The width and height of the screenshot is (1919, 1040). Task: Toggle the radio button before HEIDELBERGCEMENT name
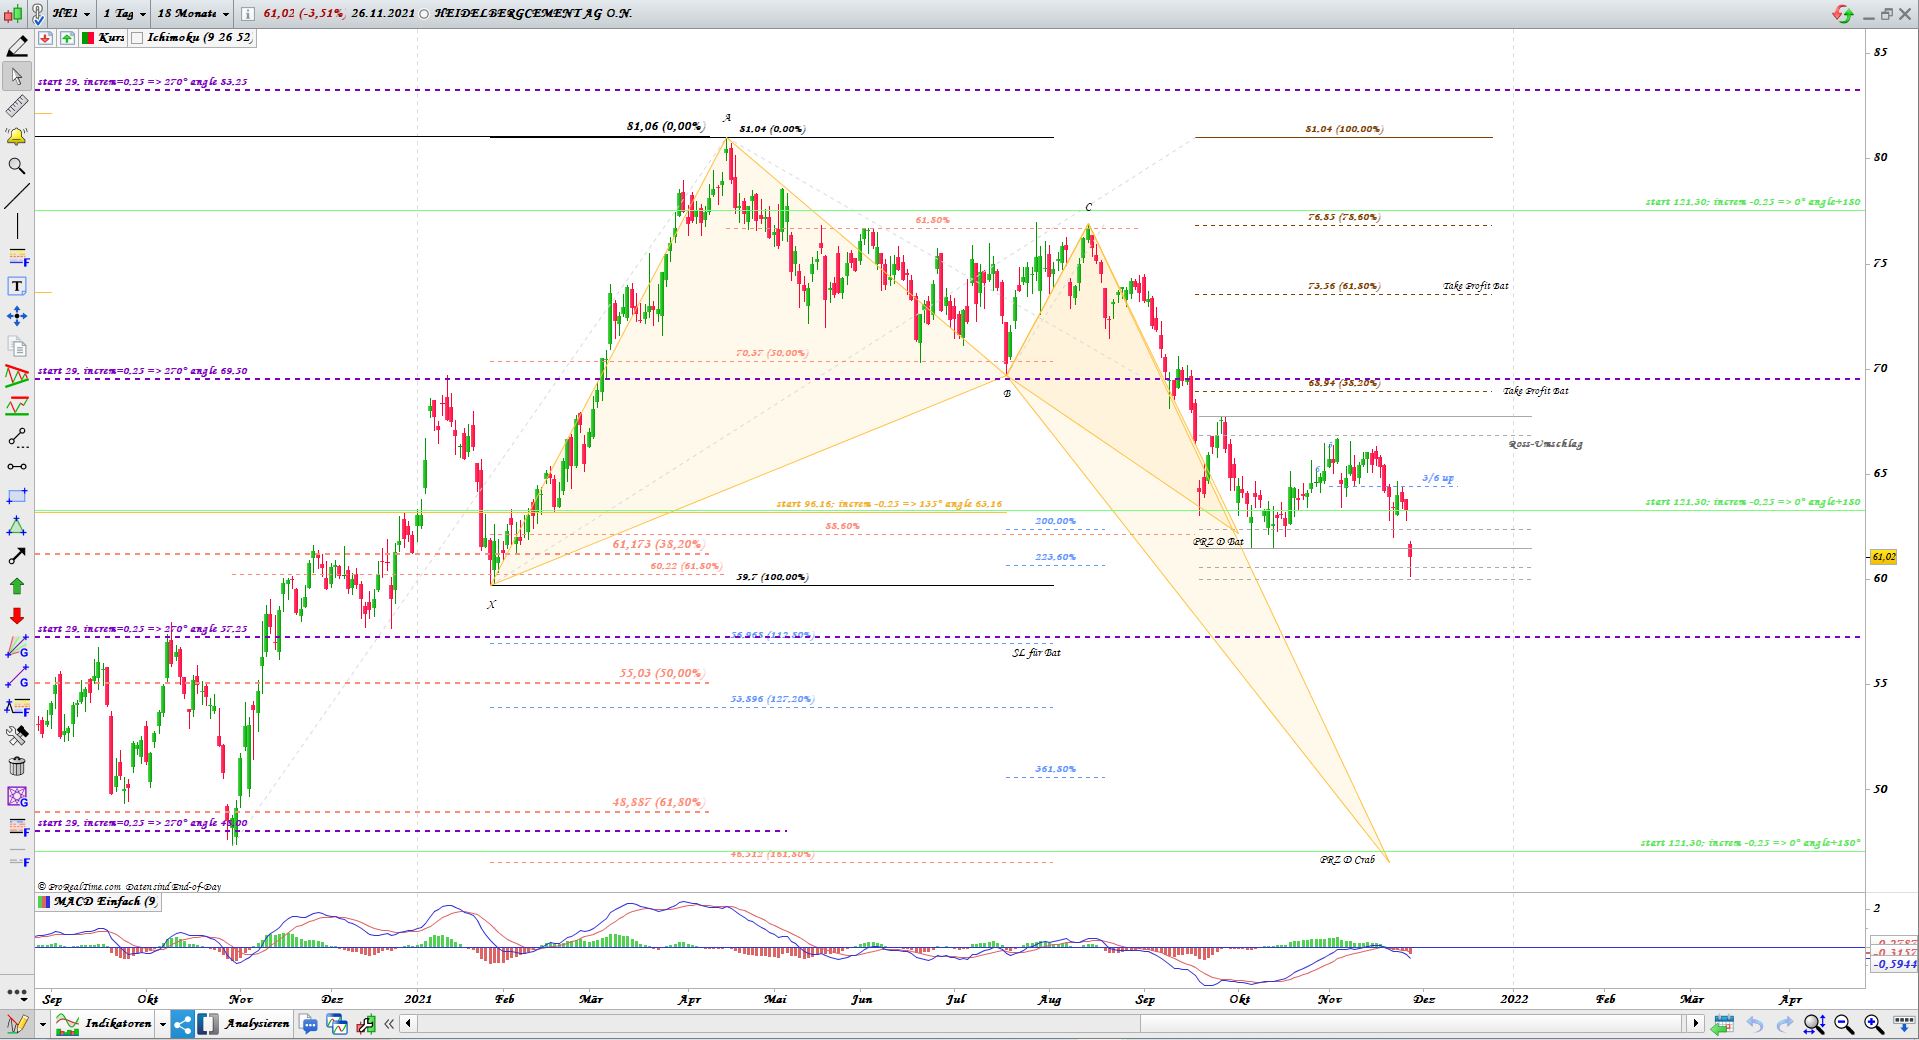(424, 14)
